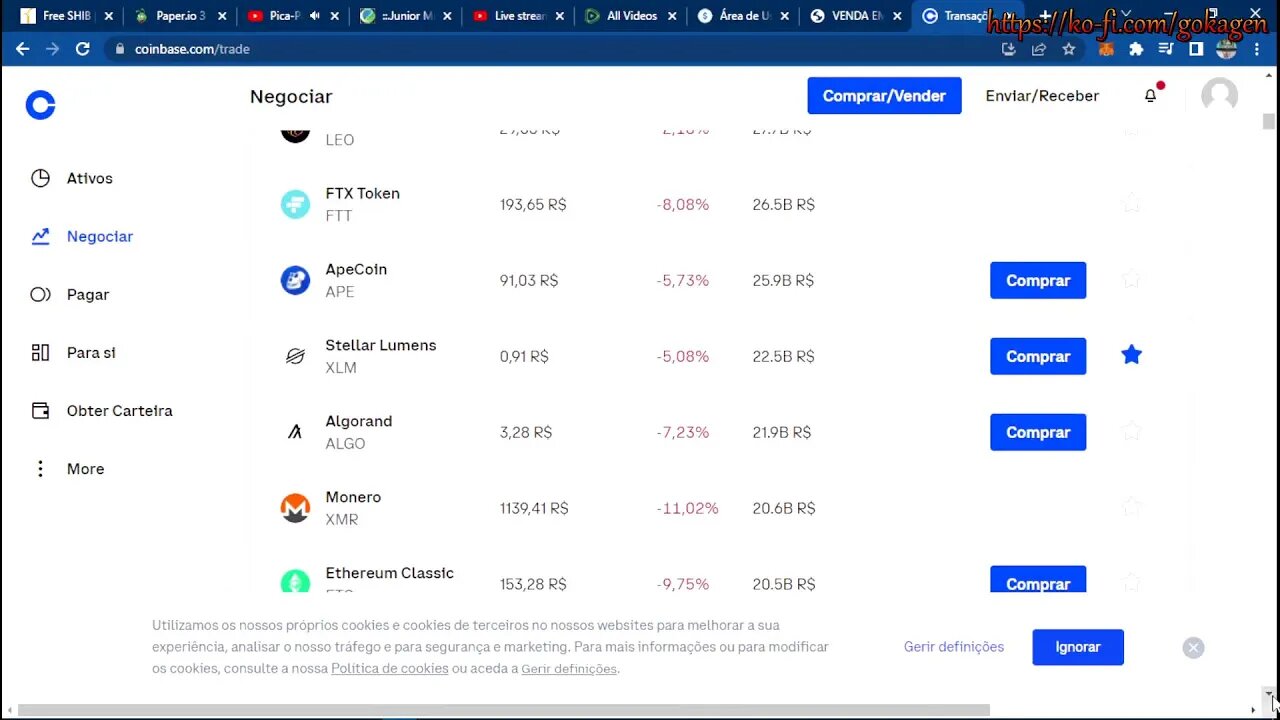Close the Paper.io 3 tab
The width and height of the screenshot is (1280, 720).
coord(222,16)
